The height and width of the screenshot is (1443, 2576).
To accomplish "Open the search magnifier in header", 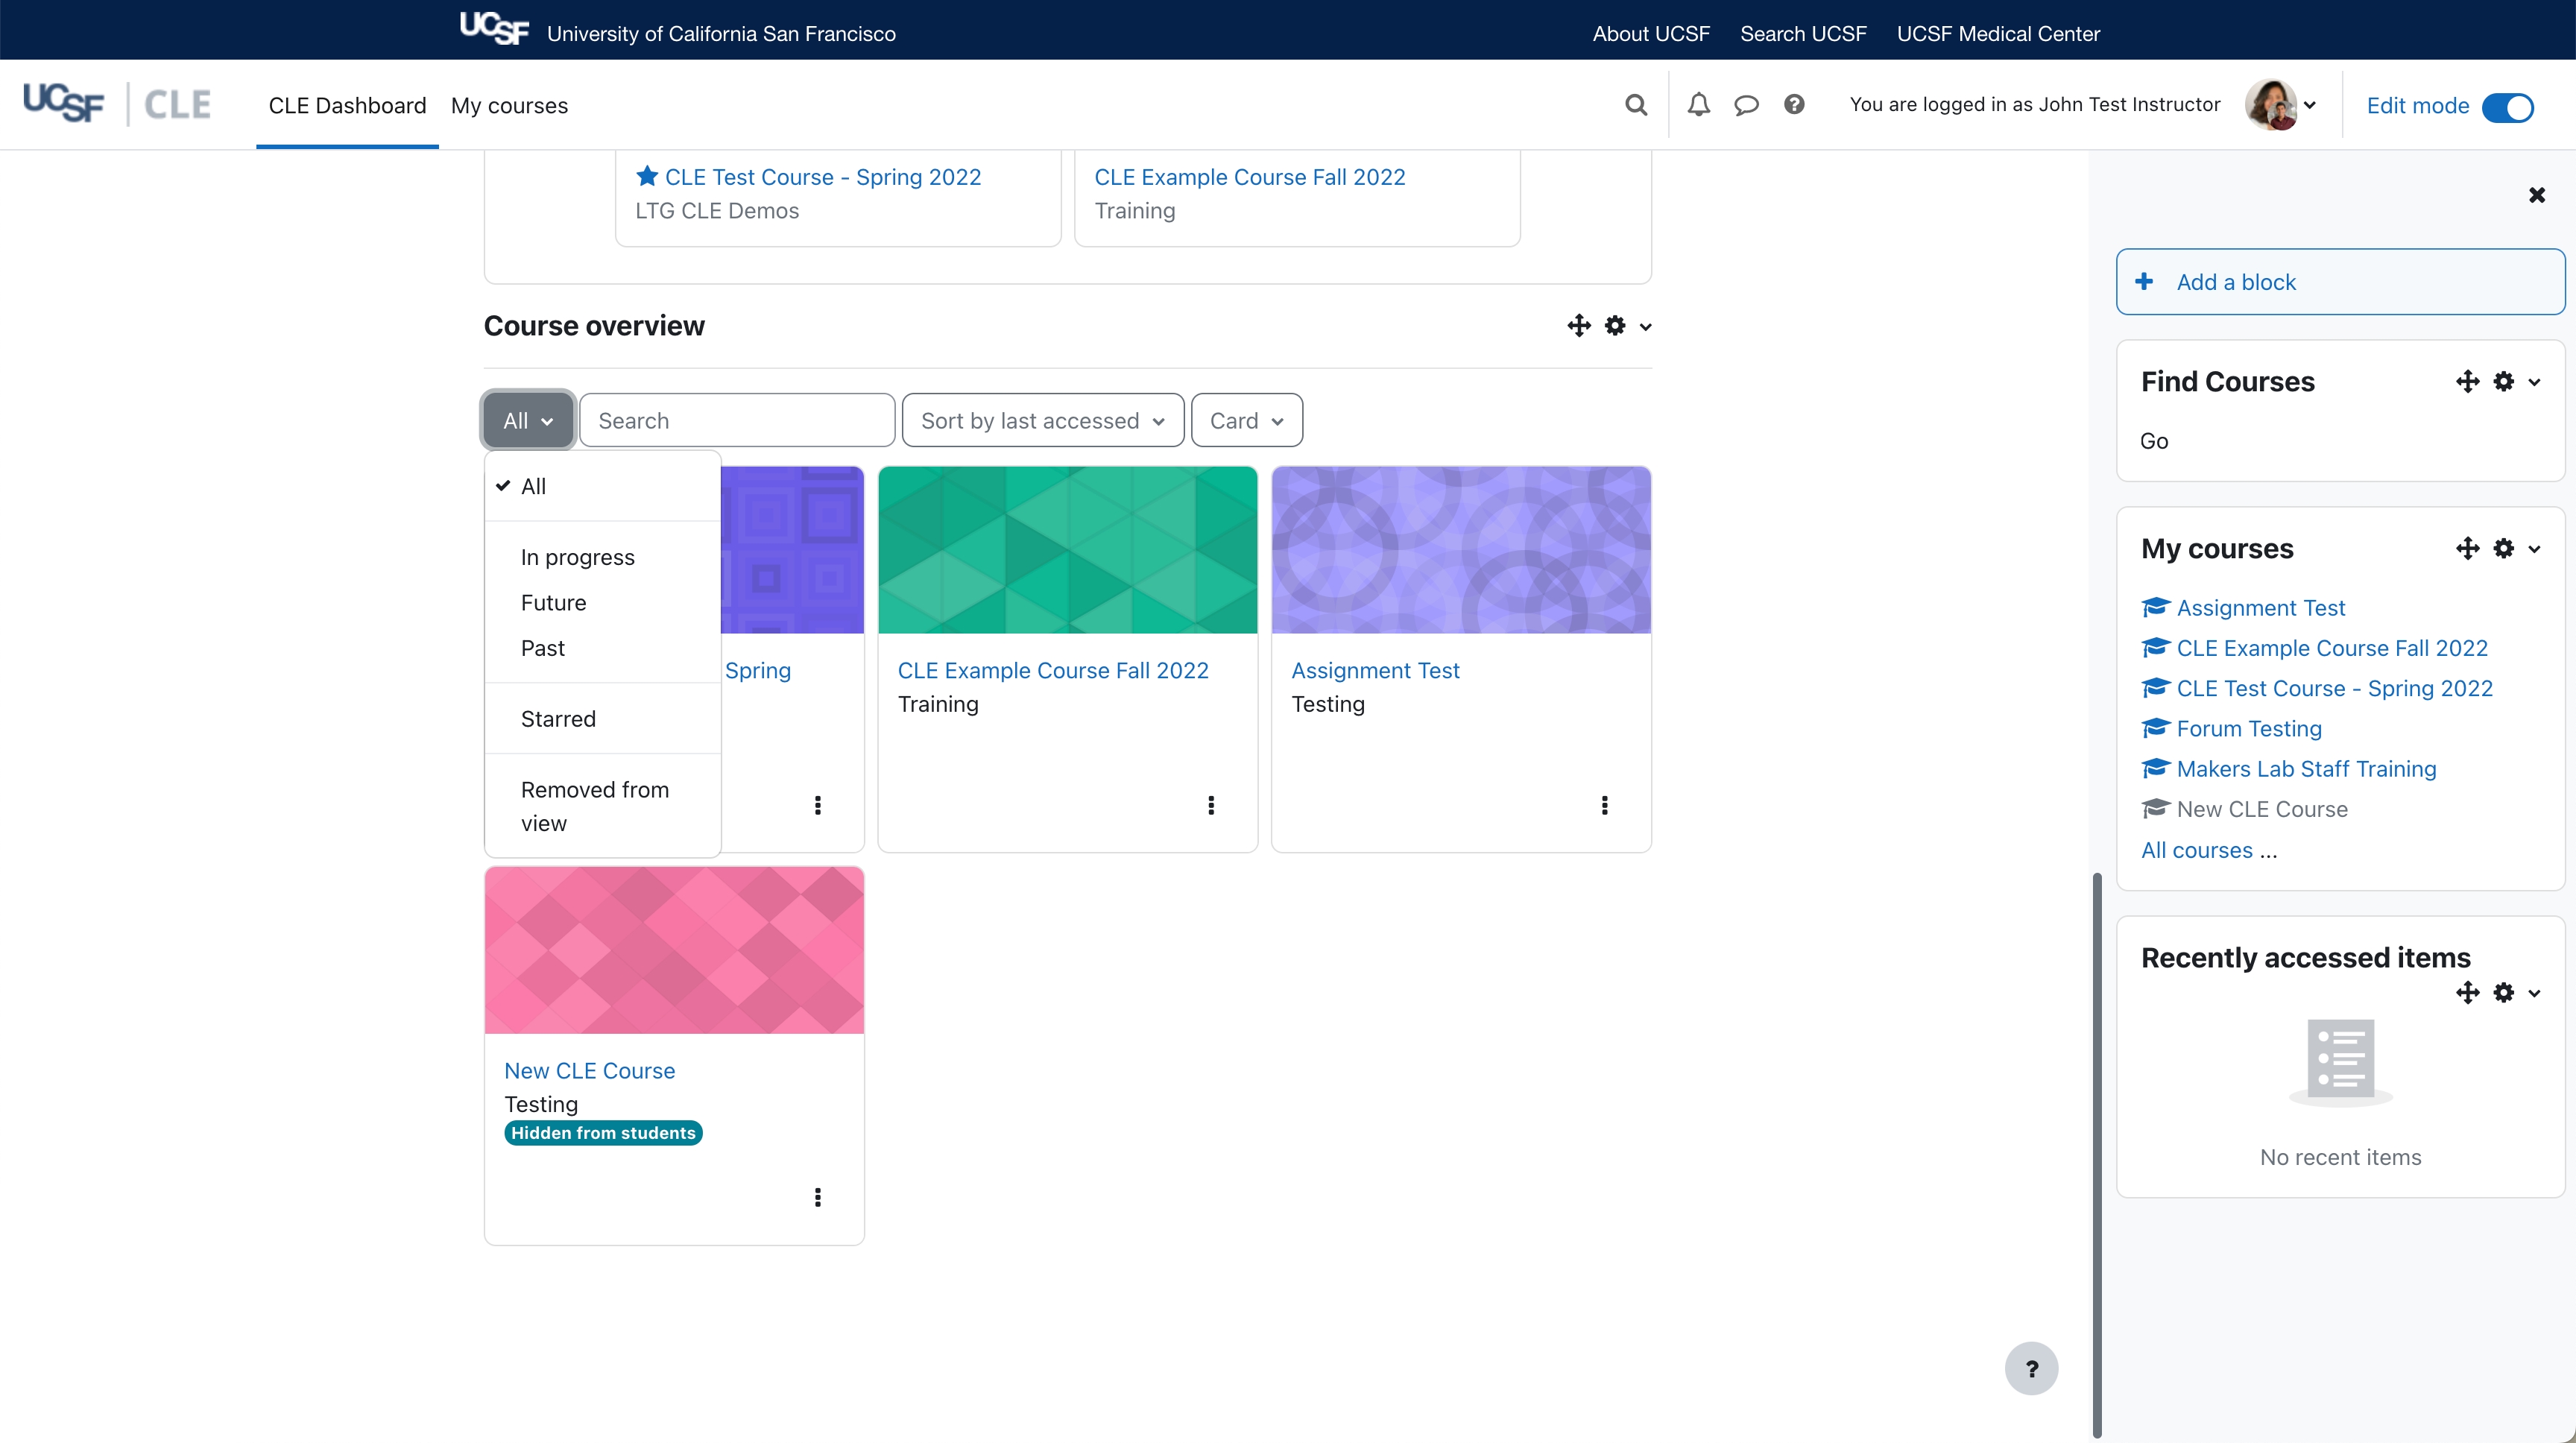I will (x=1636, y=105).
